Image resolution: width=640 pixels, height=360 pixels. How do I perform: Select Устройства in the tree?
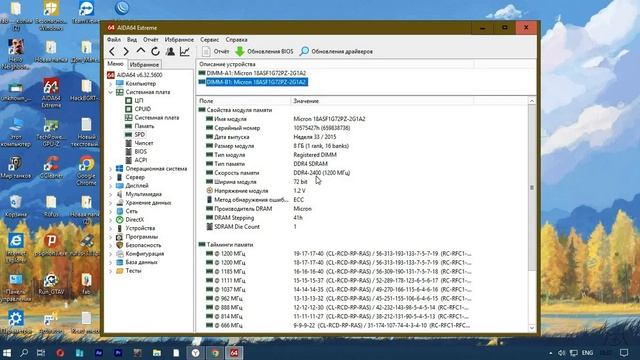136,228
